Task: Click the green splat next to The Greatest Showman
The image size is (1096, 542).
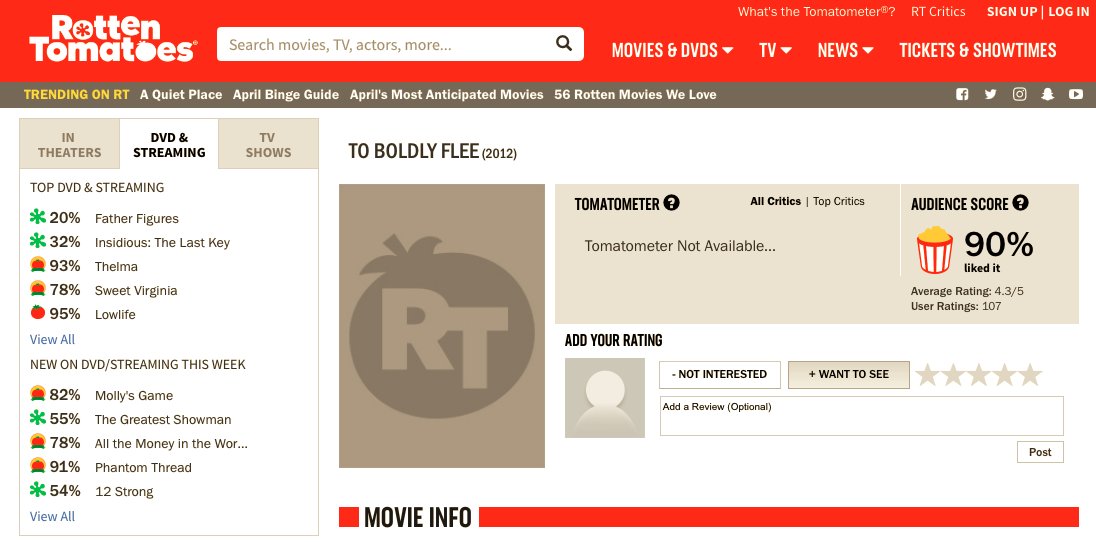Action: point(38,418)
